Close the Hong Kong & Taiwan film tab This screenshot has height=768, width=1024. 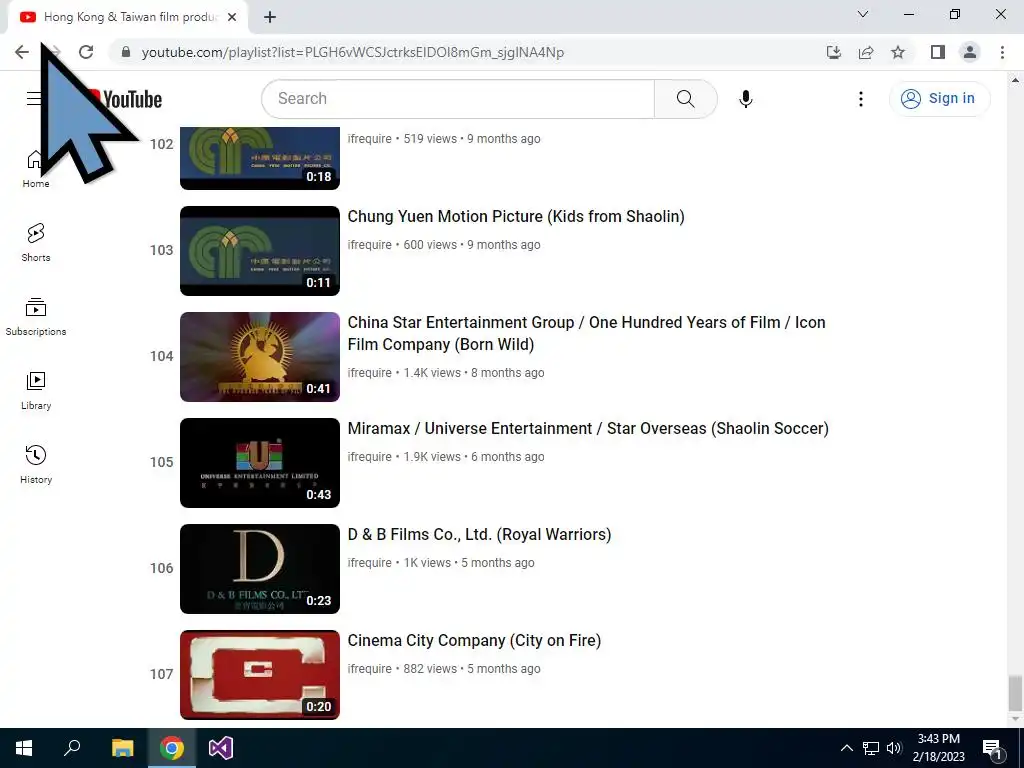tap(232, 18)
